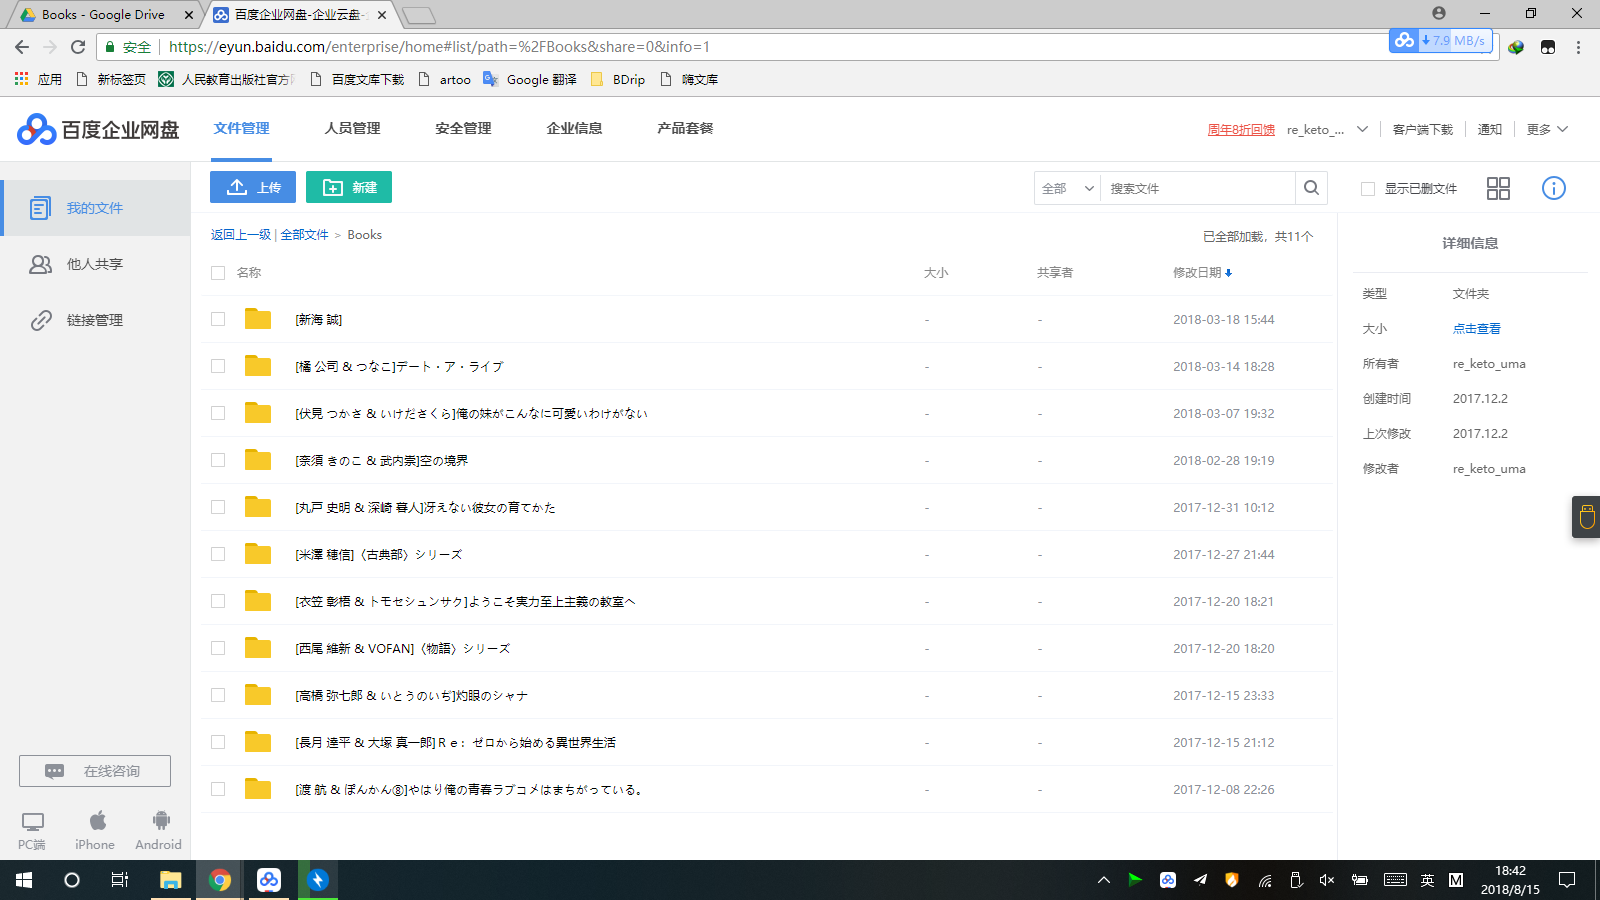Click the folder icon of 〈物語〉シリーズ row

pos(258,648)
